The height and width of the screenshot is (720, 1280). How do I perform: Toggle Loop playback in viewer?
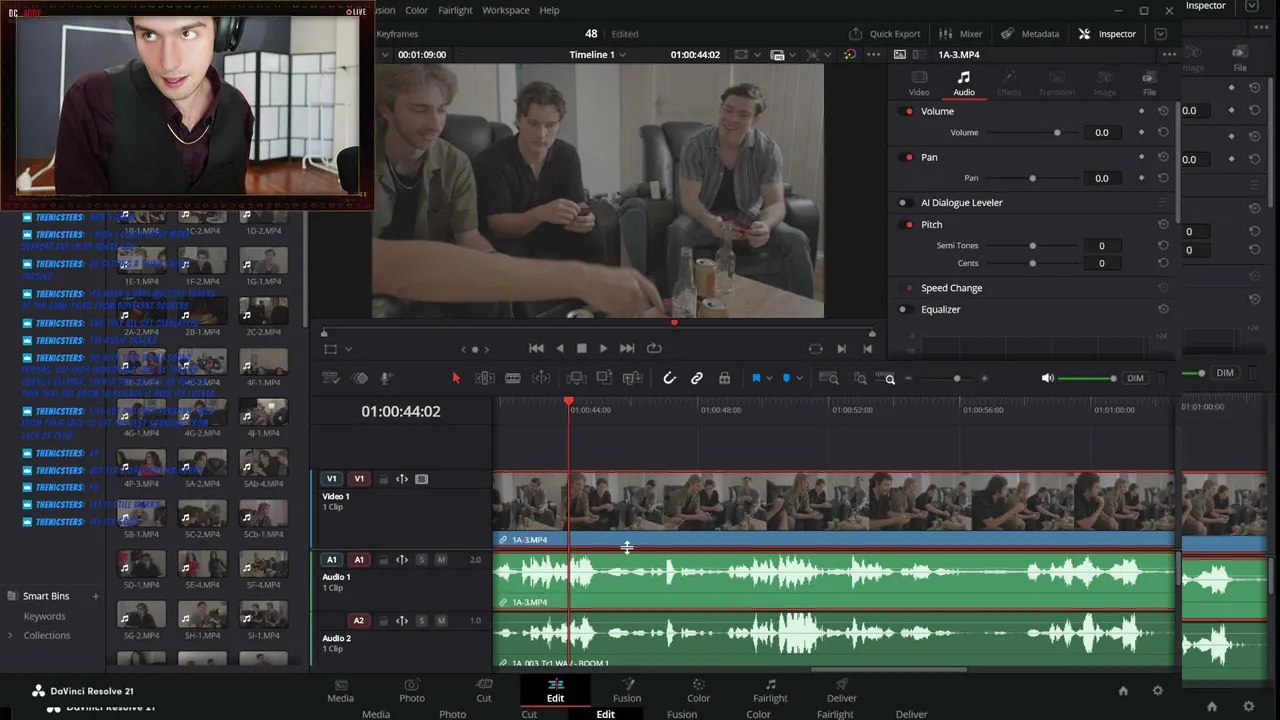point(654,348)
